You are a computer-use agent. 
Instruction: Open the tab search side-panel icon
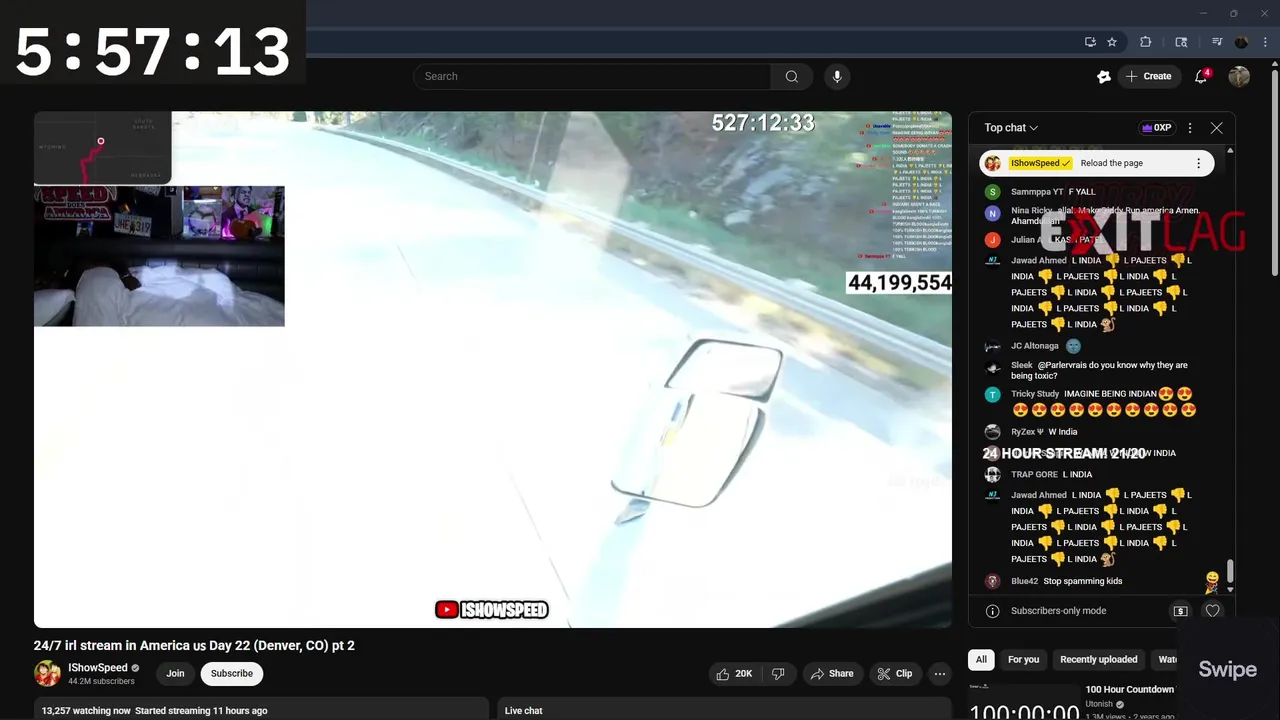click(1181, 42)
